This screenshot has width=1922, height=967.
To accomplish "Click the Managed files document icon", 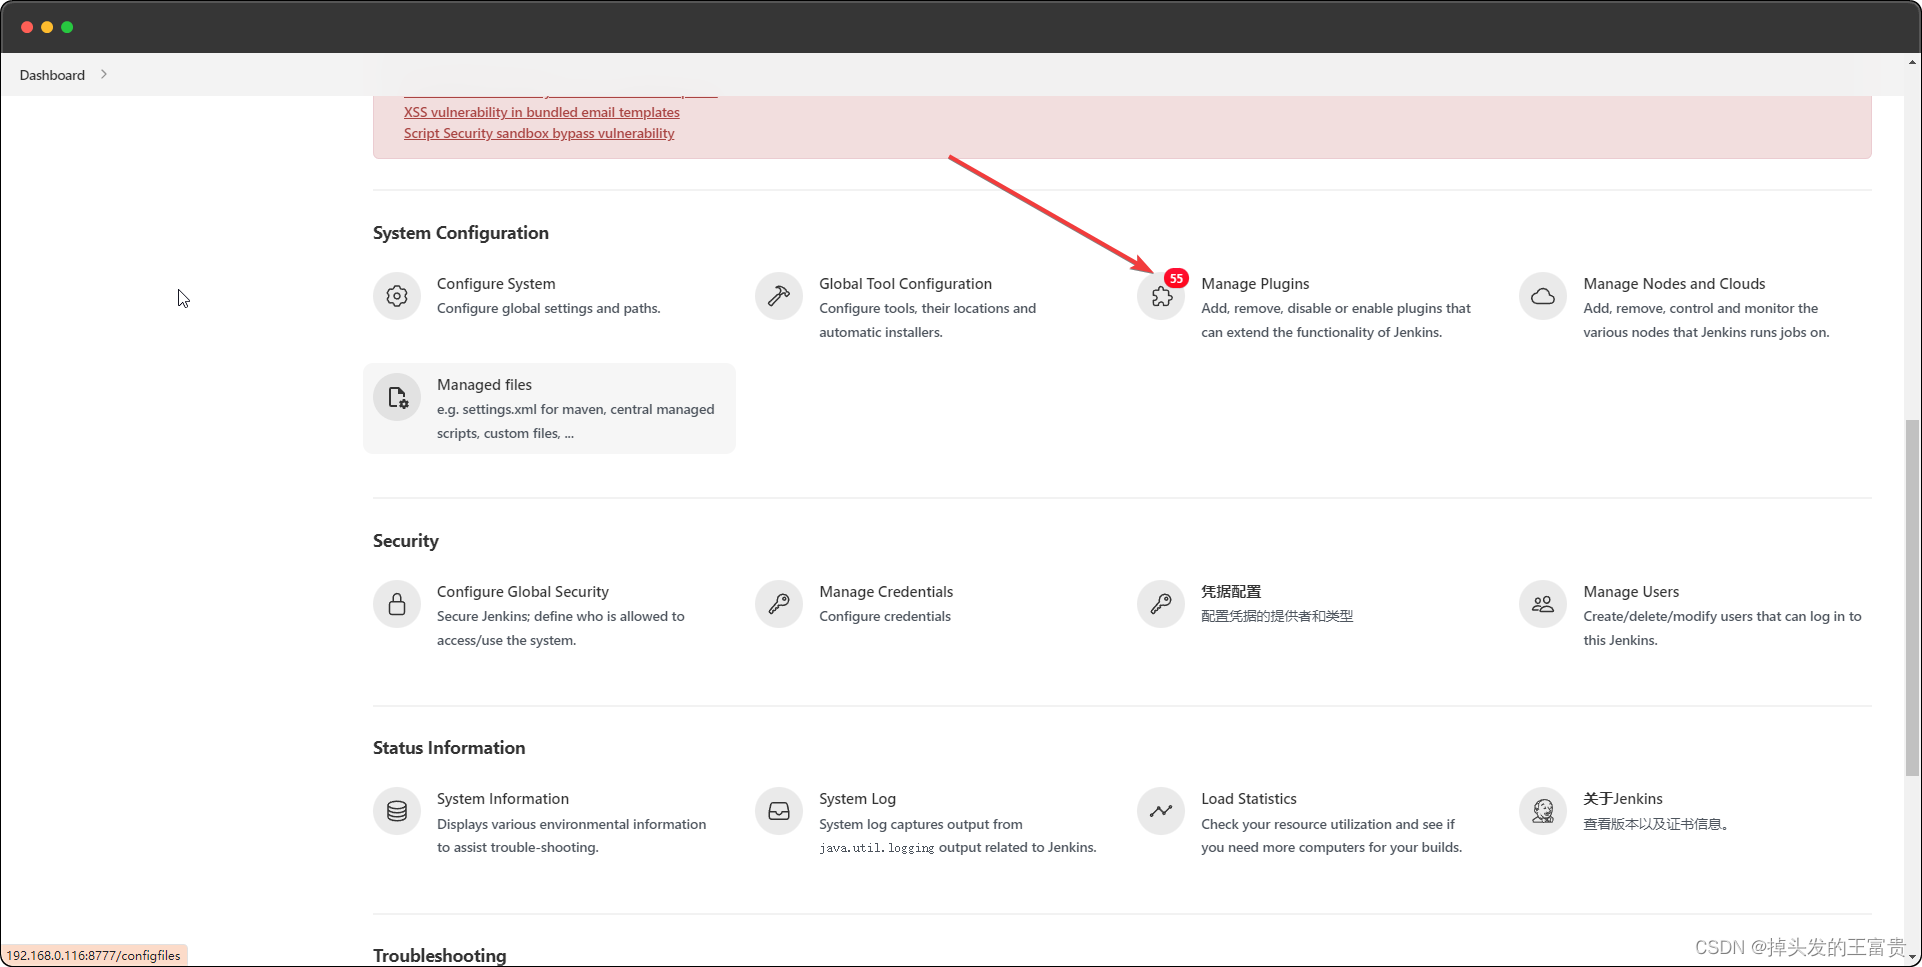I will click(x=397, y=397).
